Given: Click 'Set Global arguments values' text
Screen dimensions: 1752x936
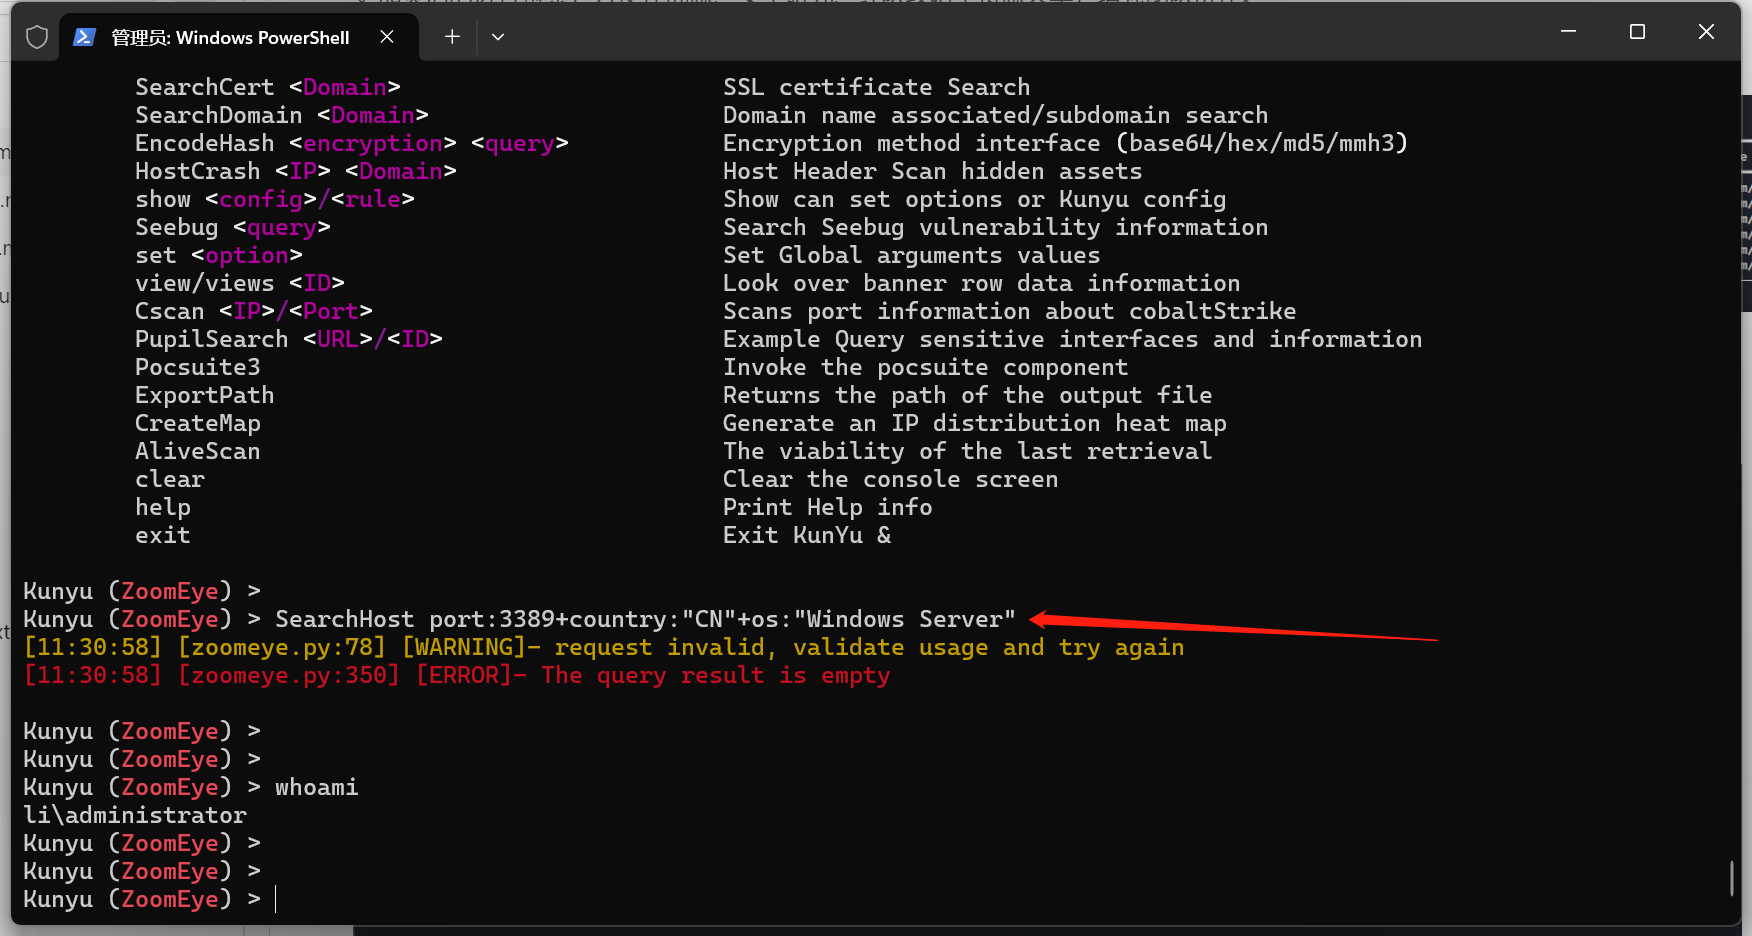Looking at the screenshot, I should coord(911,255).
